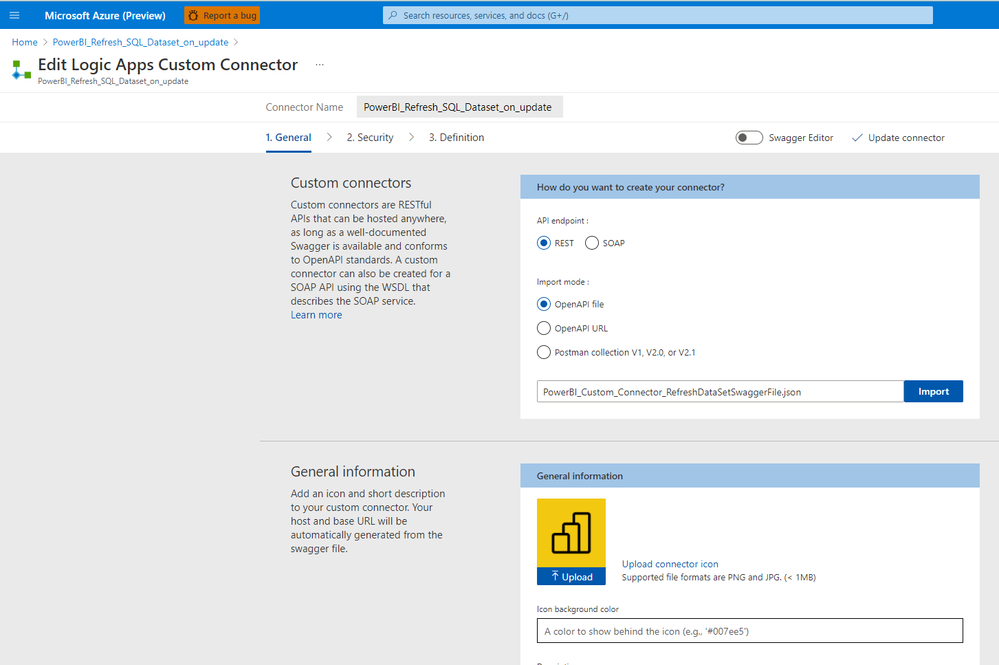The width and height of the screenshot is (999, 665).
Task: Click 'Supported file formats are PNG and JPG' text
Action: coord(719,577)
